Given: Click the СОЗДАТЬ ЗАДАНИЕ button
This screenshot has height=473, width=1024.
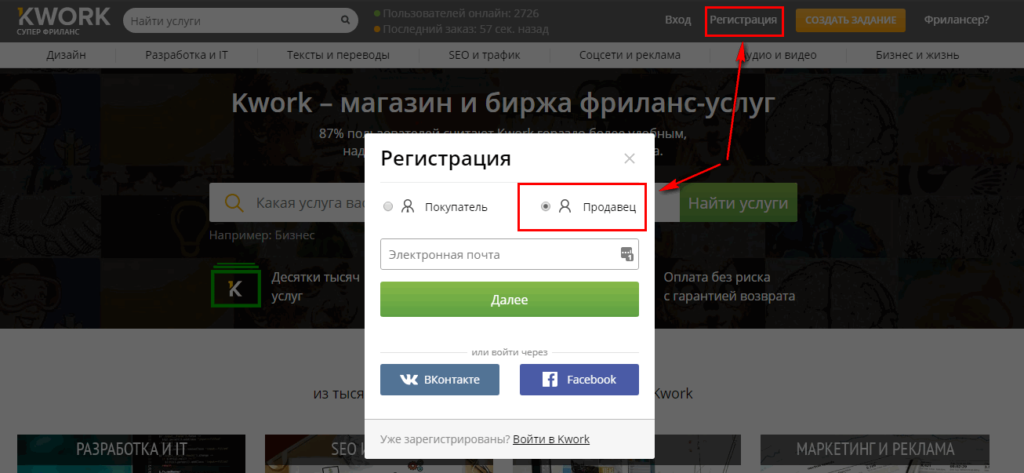Looking at the screenshot, I should [850, 20].
